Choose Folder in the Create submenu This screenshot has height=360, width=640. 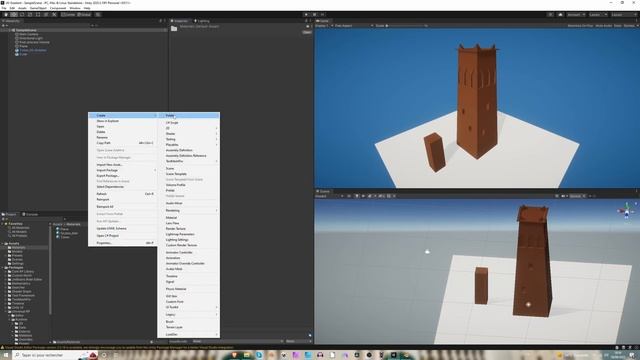[x=189, y=116]
